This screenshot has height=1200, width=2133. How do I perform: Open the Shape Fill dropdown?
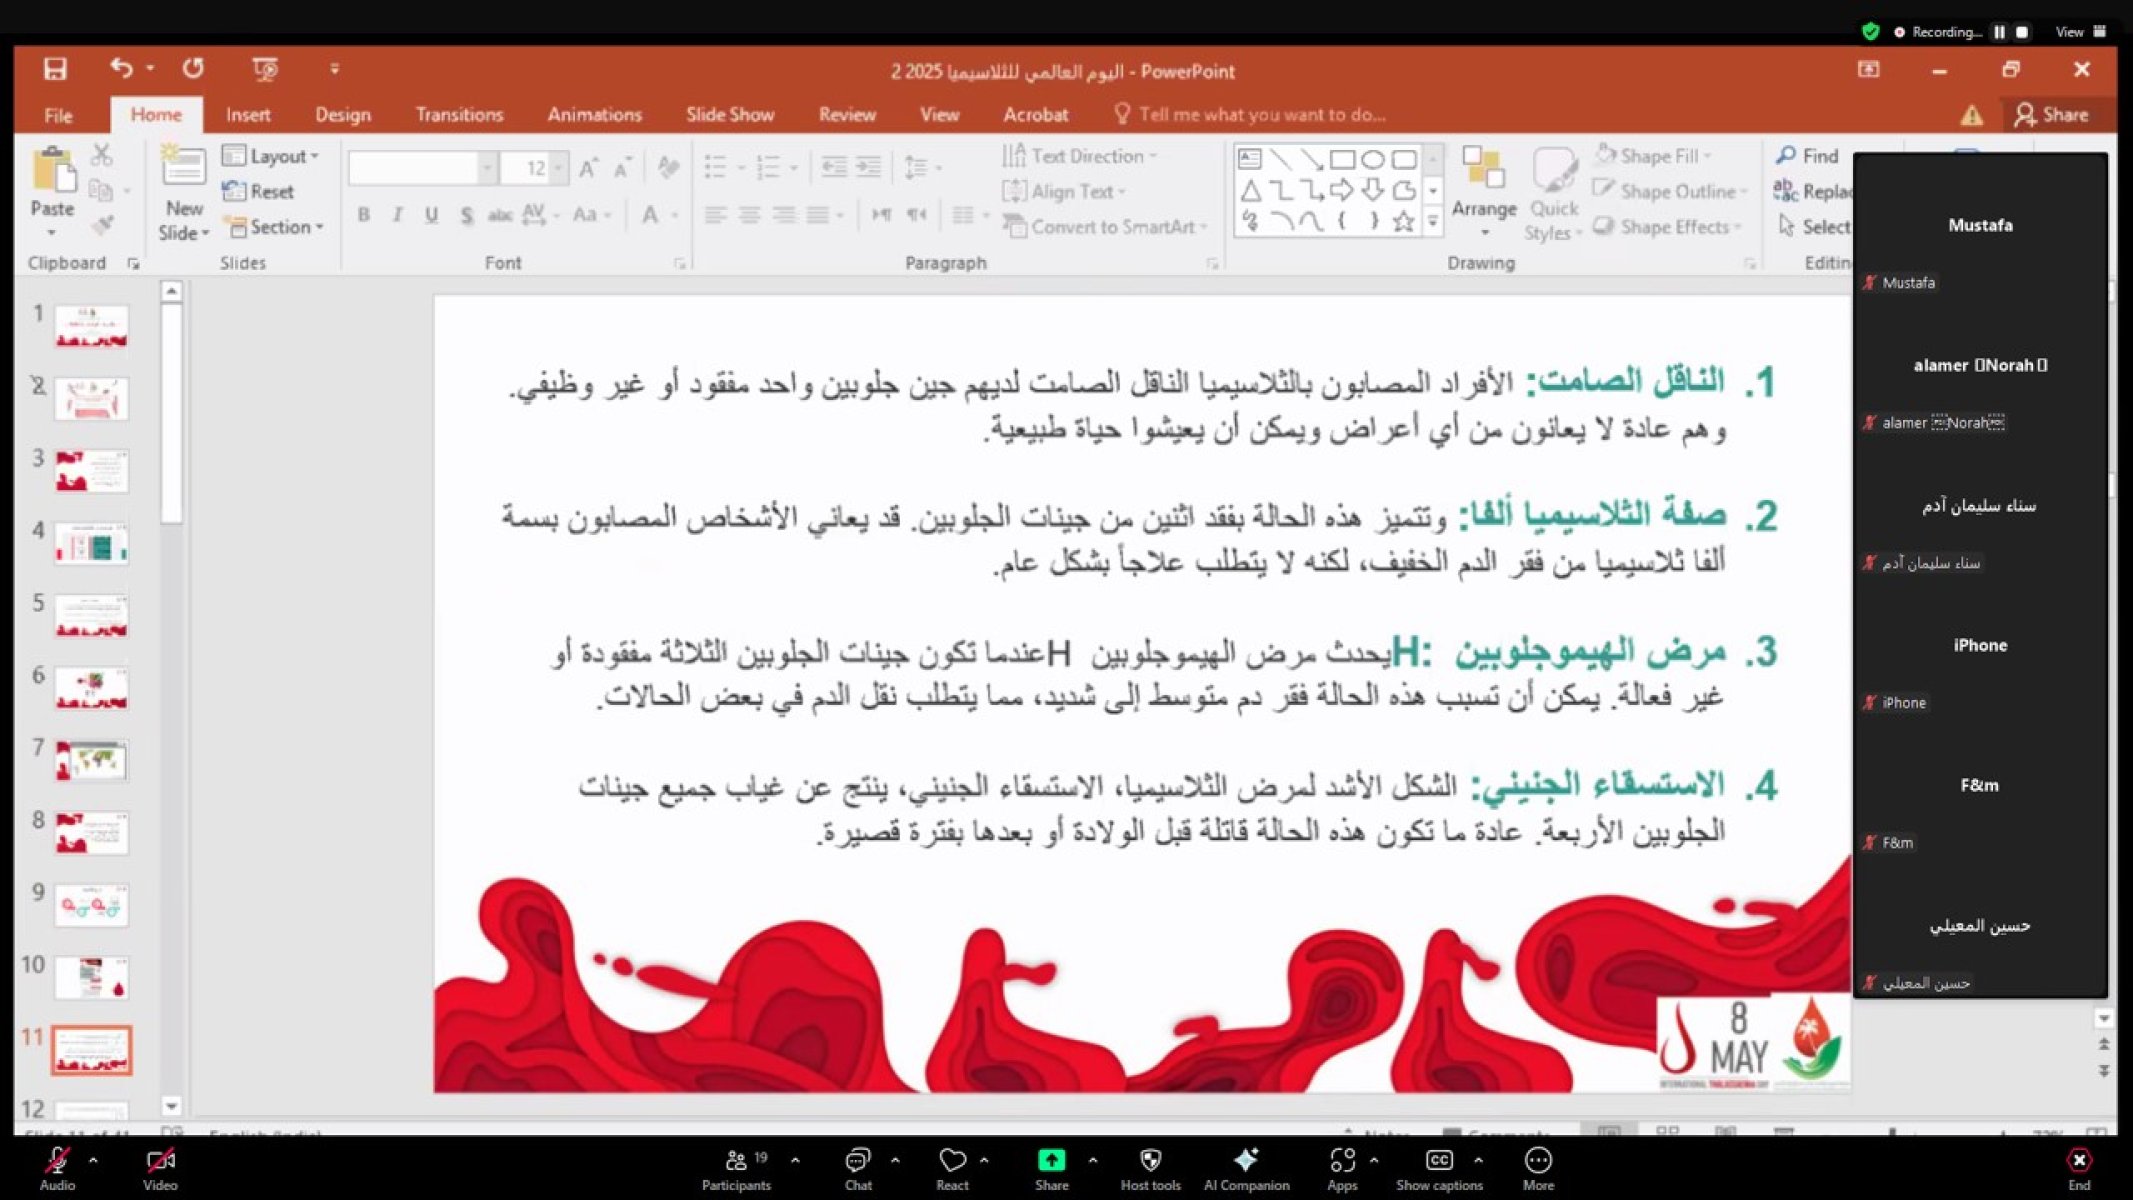point(1651,156)
